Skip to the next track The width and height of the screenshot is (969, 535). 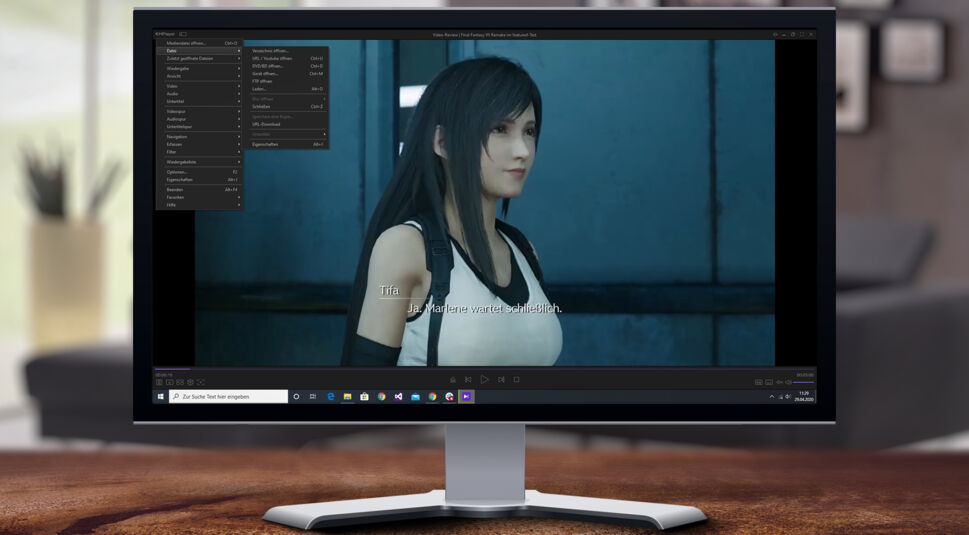(501, 379)
